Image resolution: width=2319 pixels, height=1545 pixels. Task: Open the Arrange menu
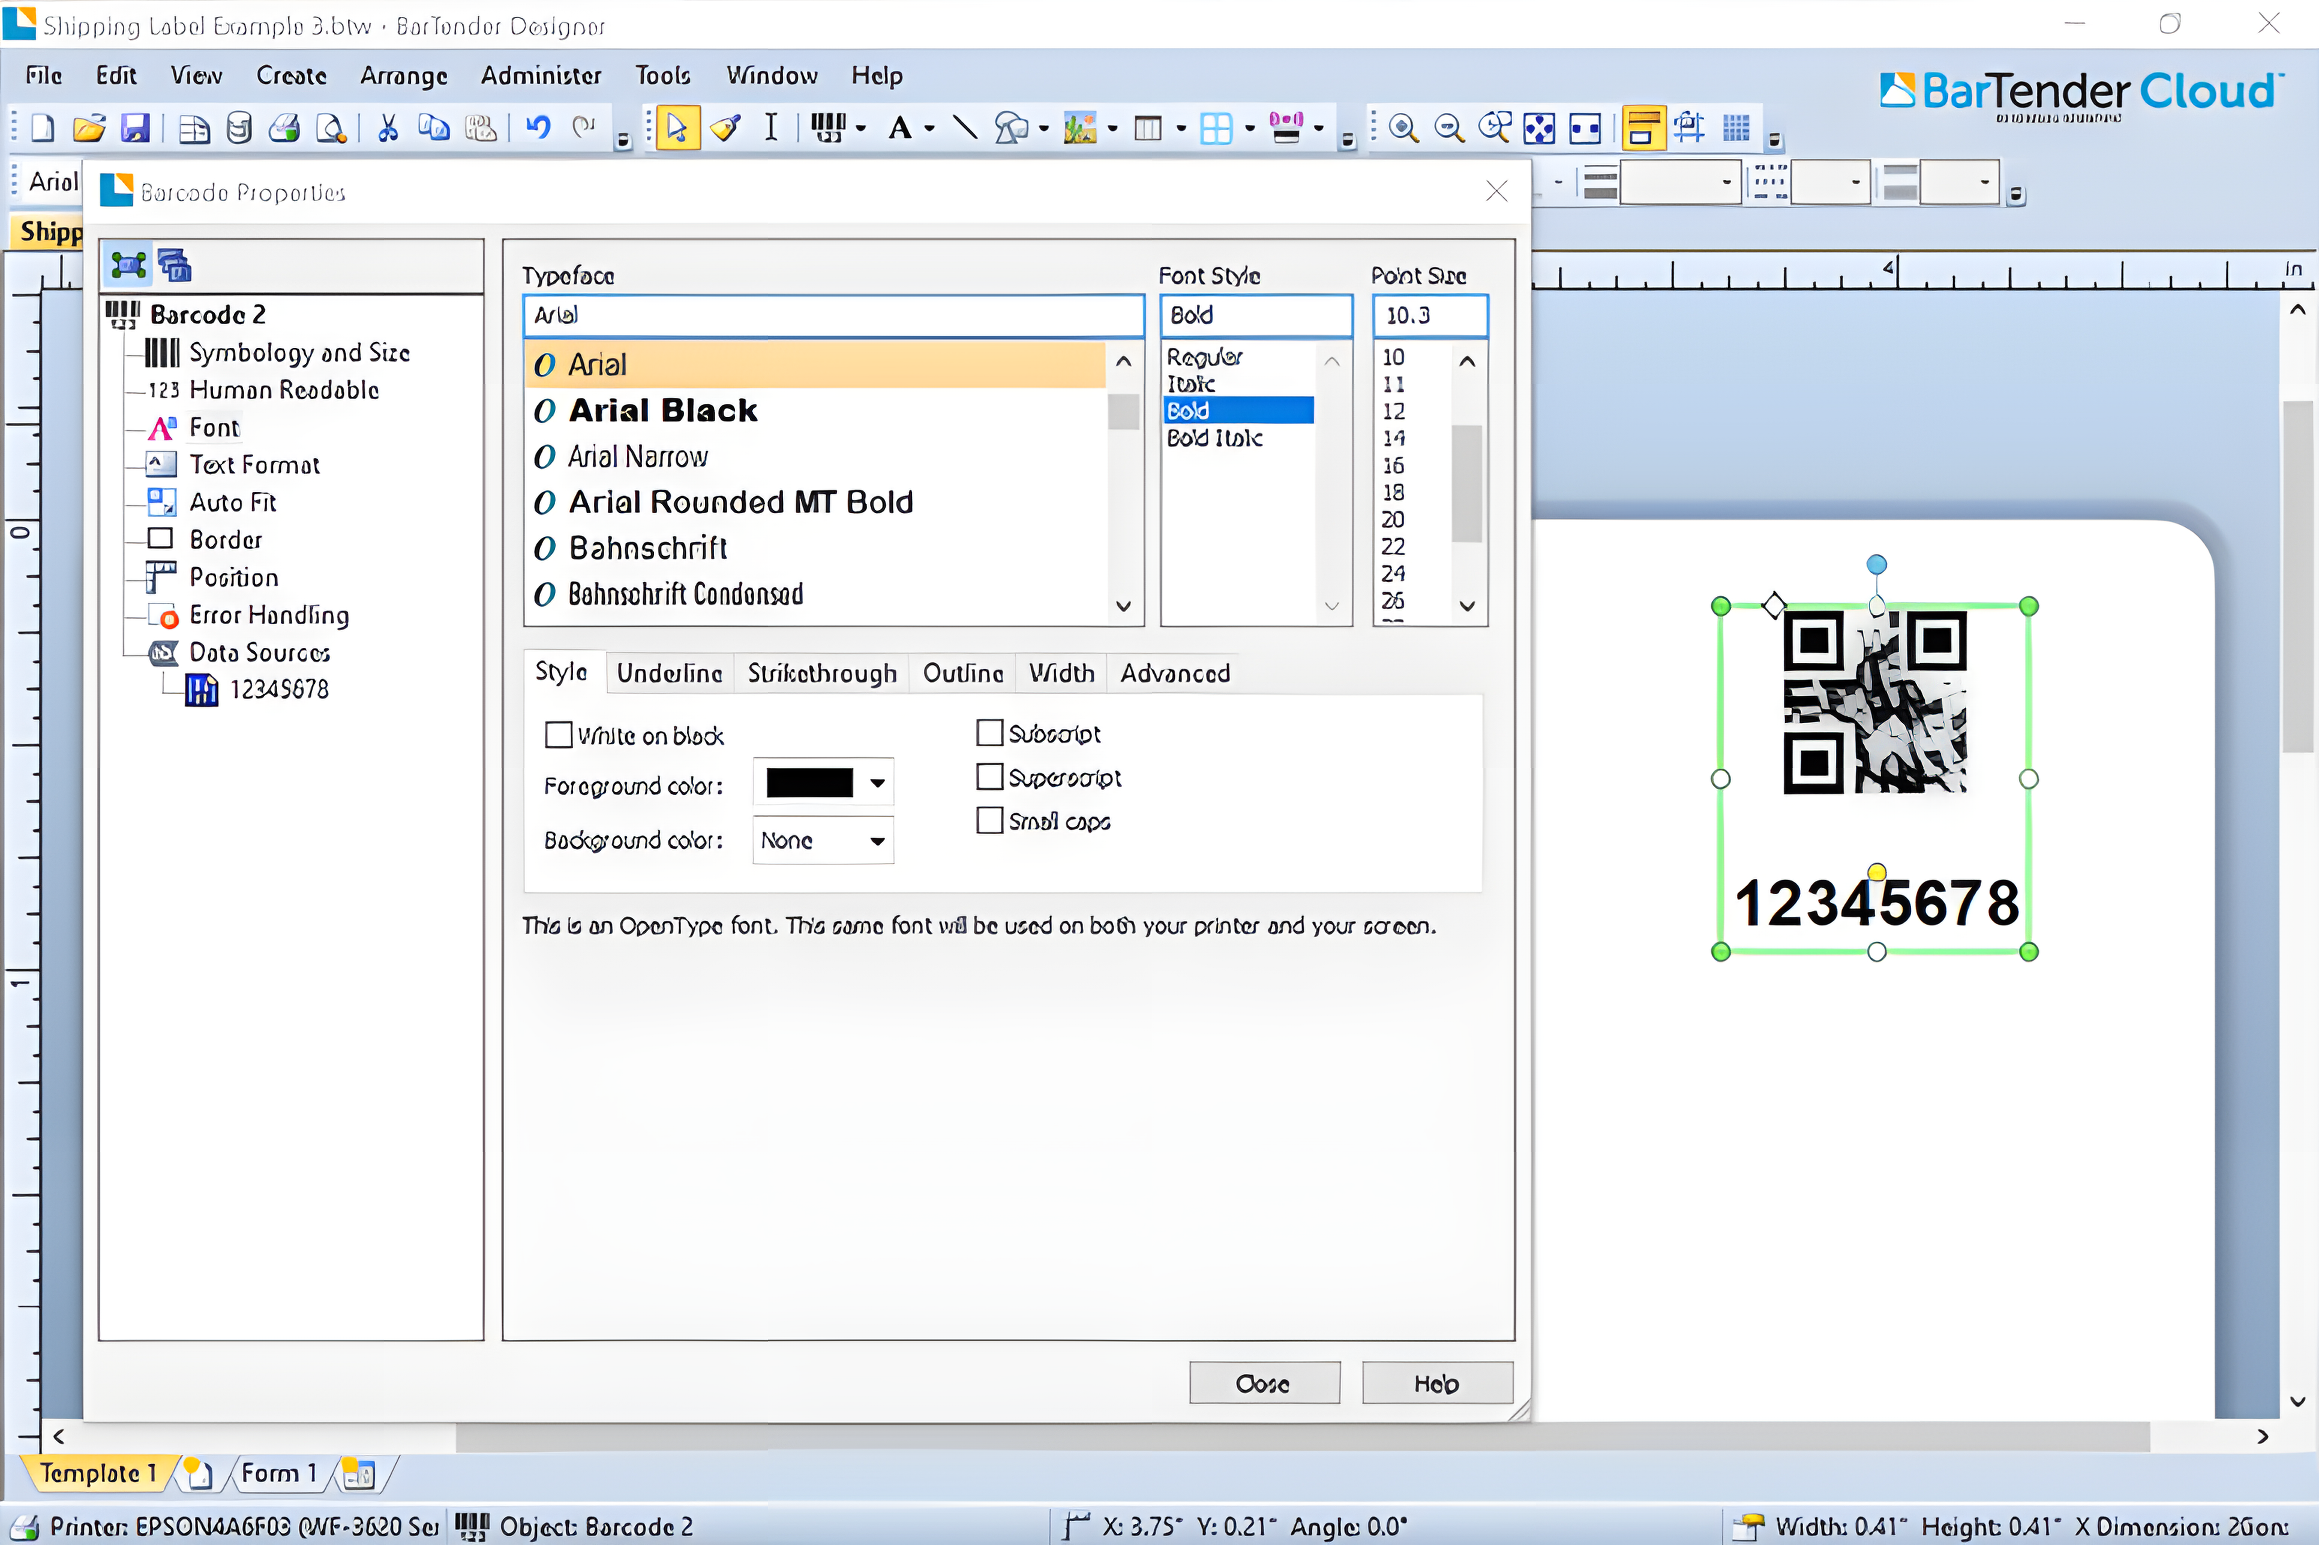(403, 76)
